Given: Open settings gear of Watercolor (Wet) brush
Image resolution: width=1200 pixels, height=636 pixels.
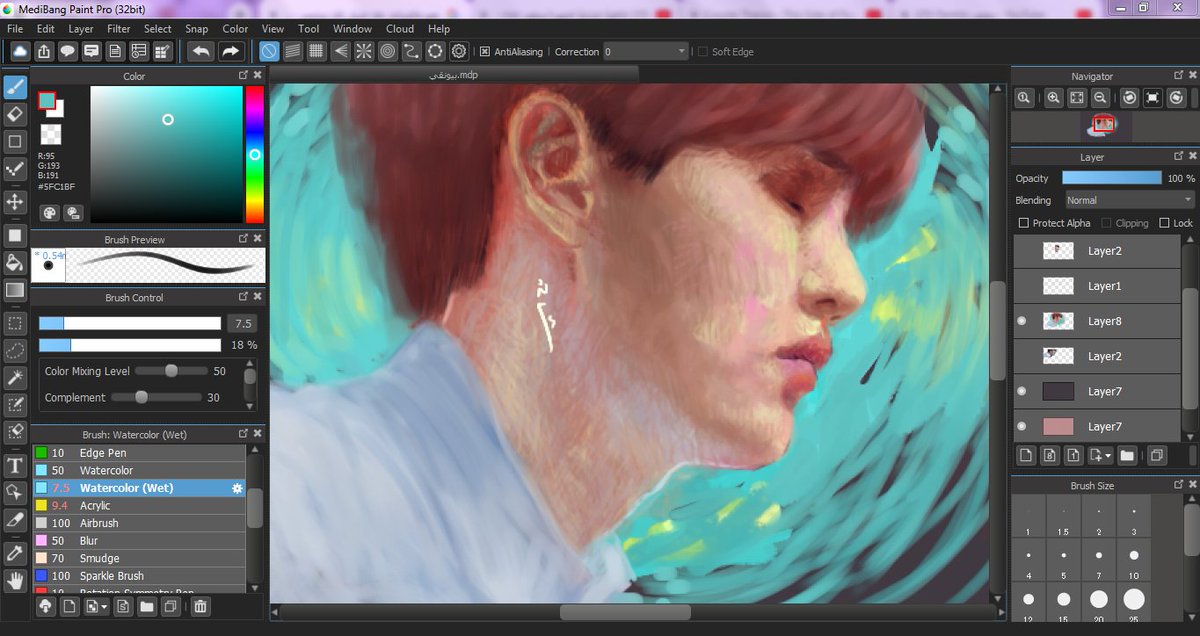Looking at the screenshot, I should [237, 488].
